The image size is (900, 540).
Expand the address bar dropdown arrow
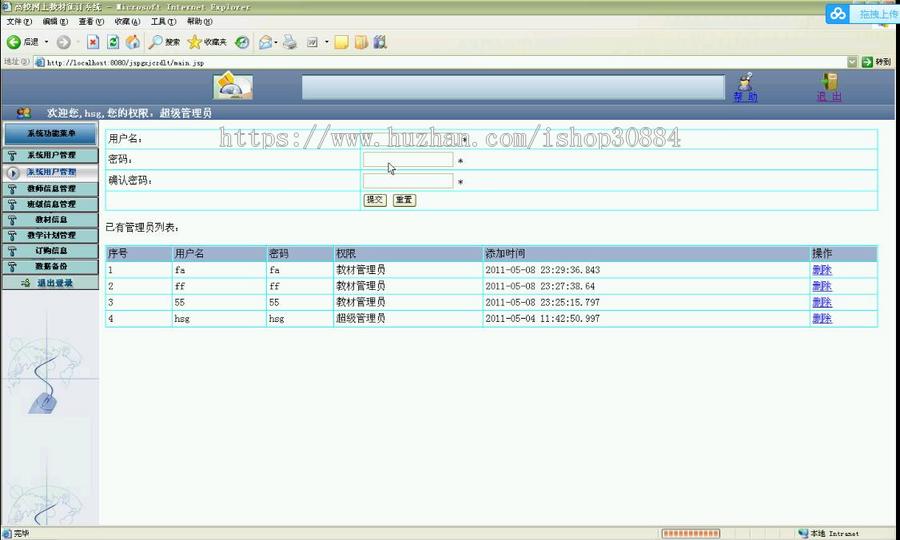pyautogui.click(x=852, y=62)
